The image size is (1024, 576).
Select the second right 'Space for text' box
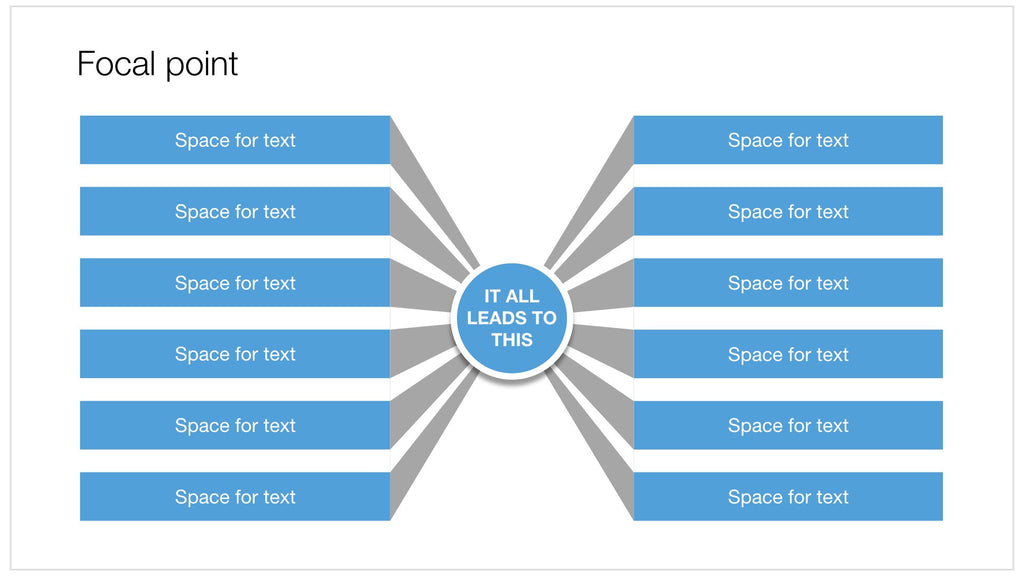(788, 211)
